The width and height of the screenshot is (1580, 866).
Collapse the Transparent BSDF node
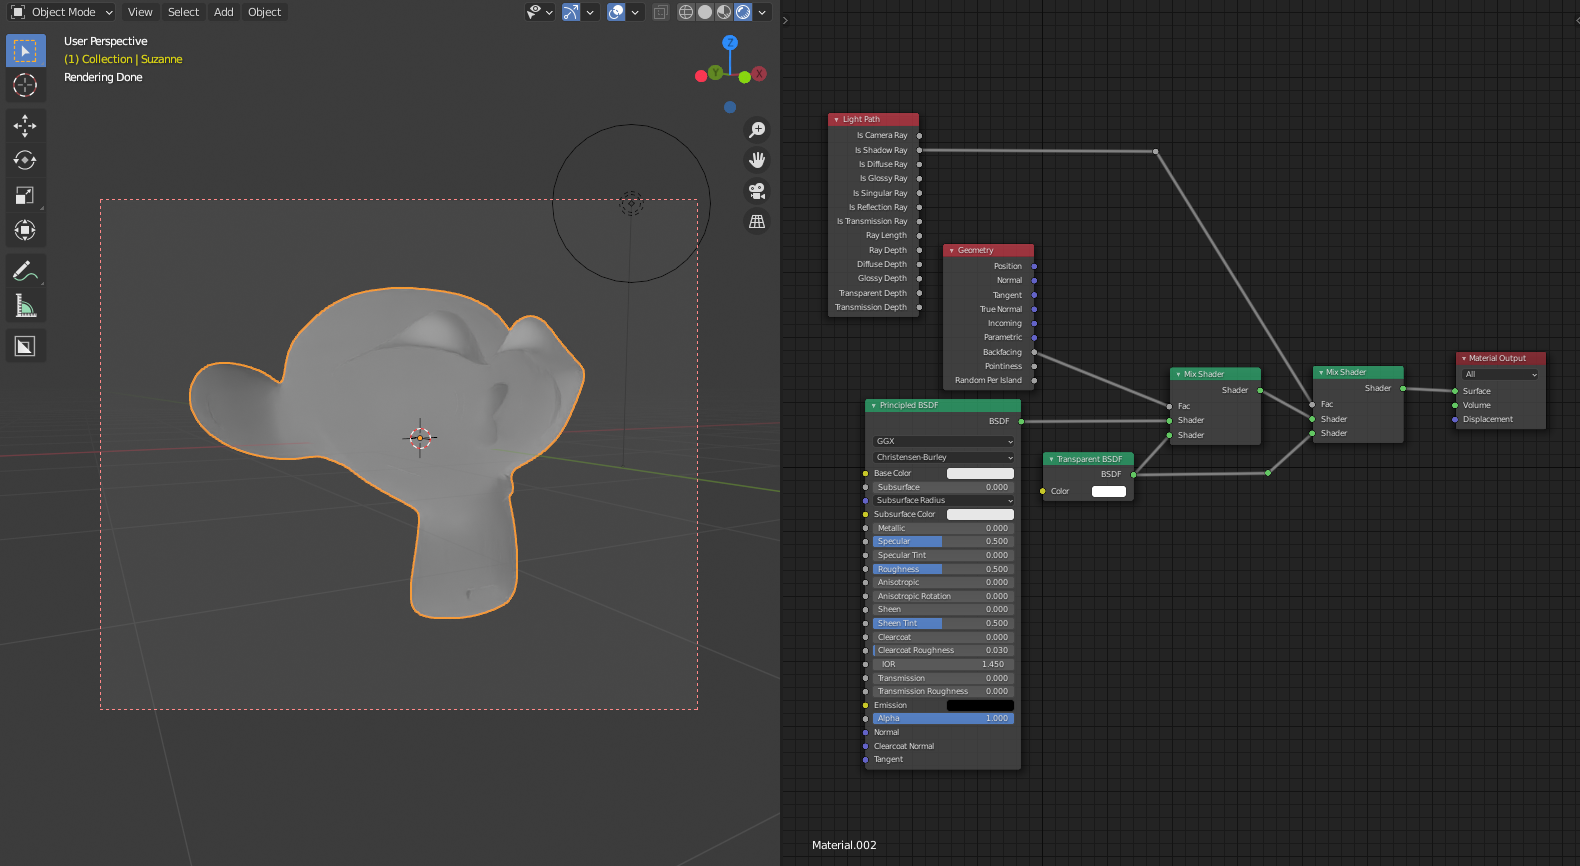(1051, 459)
